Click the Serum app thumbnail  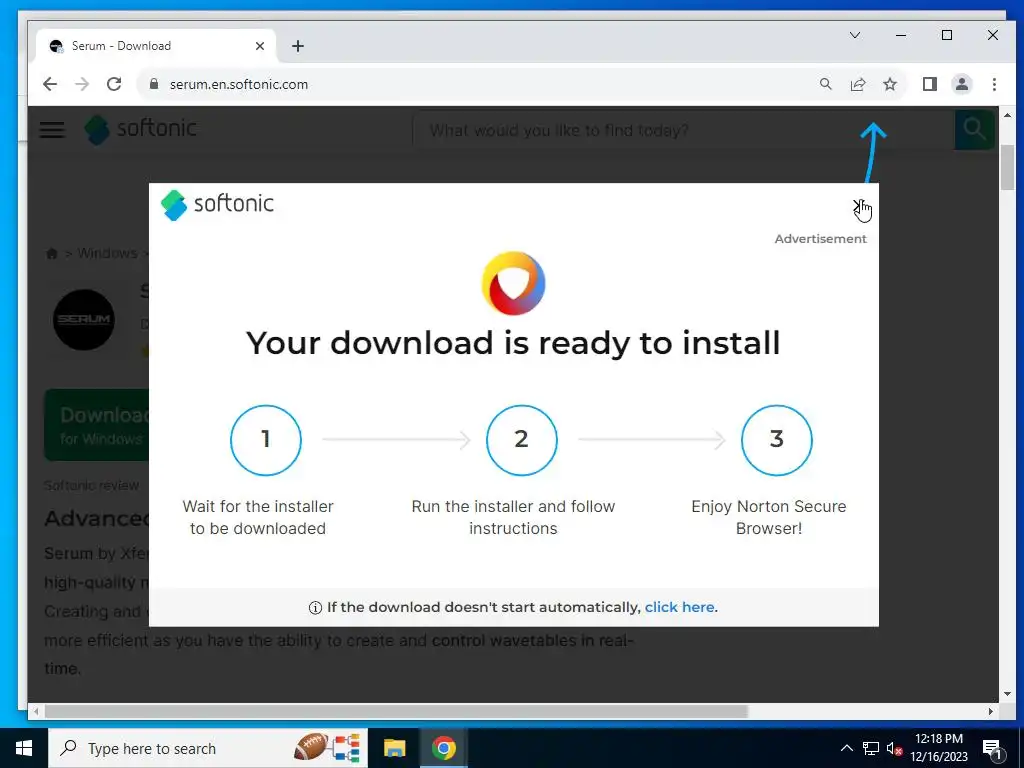tap(84, 319)
